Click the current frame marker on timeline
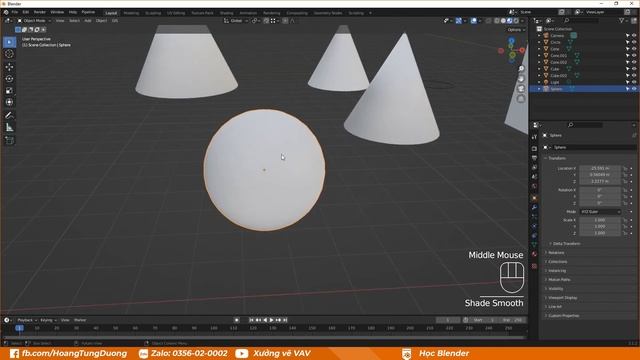Viewport: 640px width, 360px height. (x=19, y=328)
